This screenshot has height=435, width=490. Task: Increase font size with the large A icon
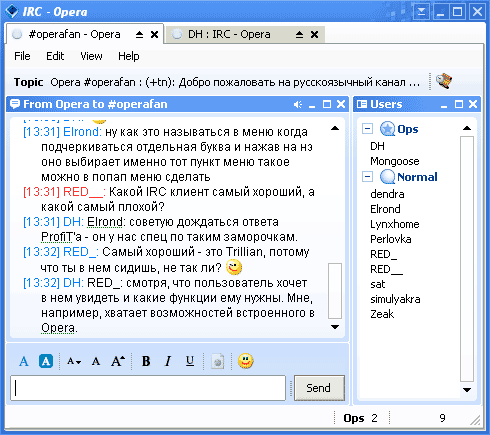118,362
